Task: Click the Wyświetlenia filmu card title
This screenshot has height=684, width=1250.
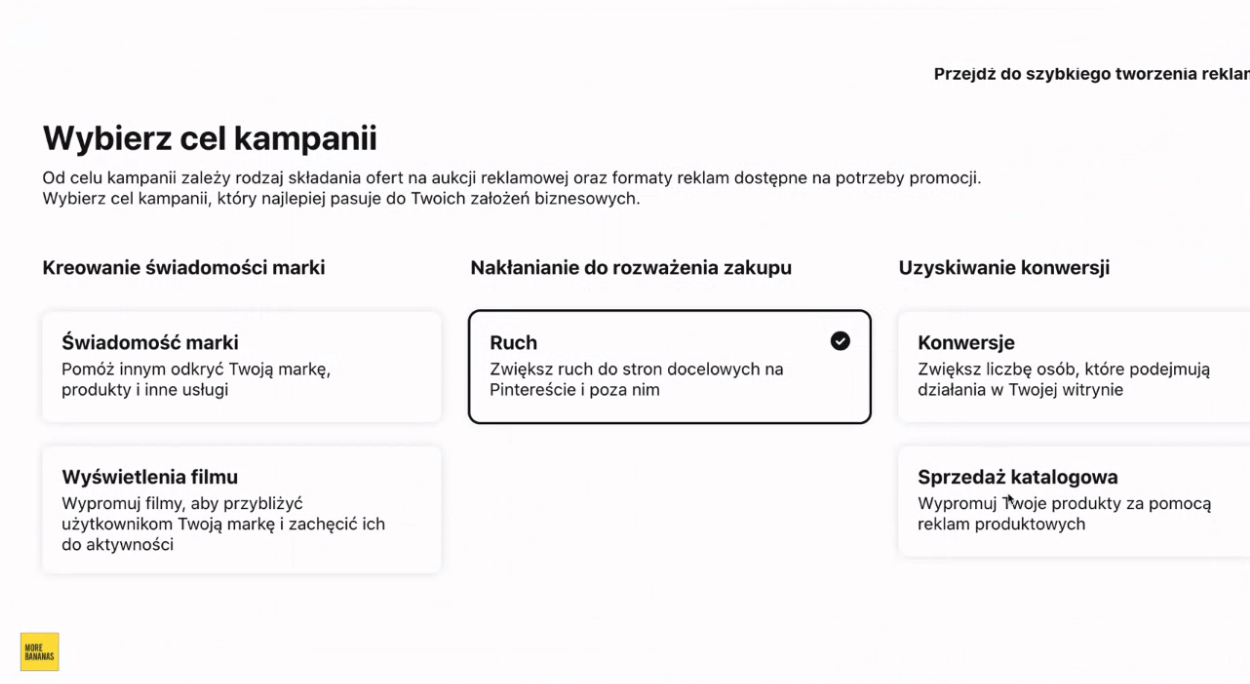Action: 150,477
